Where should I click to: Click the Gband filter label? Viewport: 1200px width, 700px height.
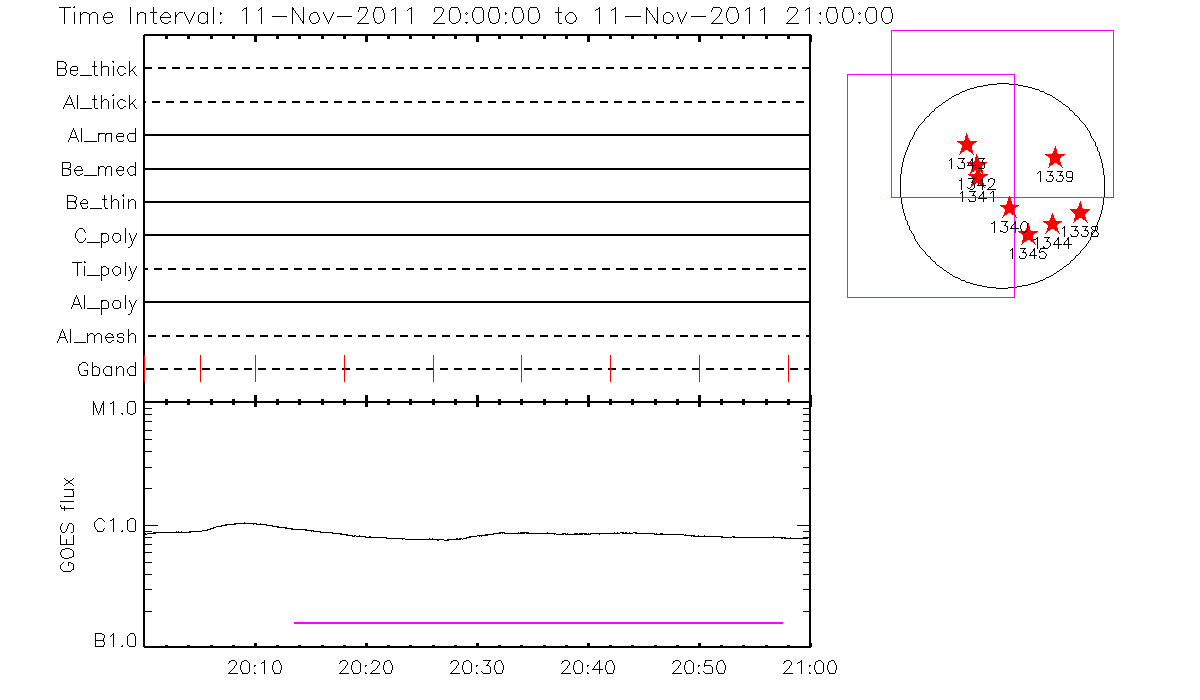107,370
